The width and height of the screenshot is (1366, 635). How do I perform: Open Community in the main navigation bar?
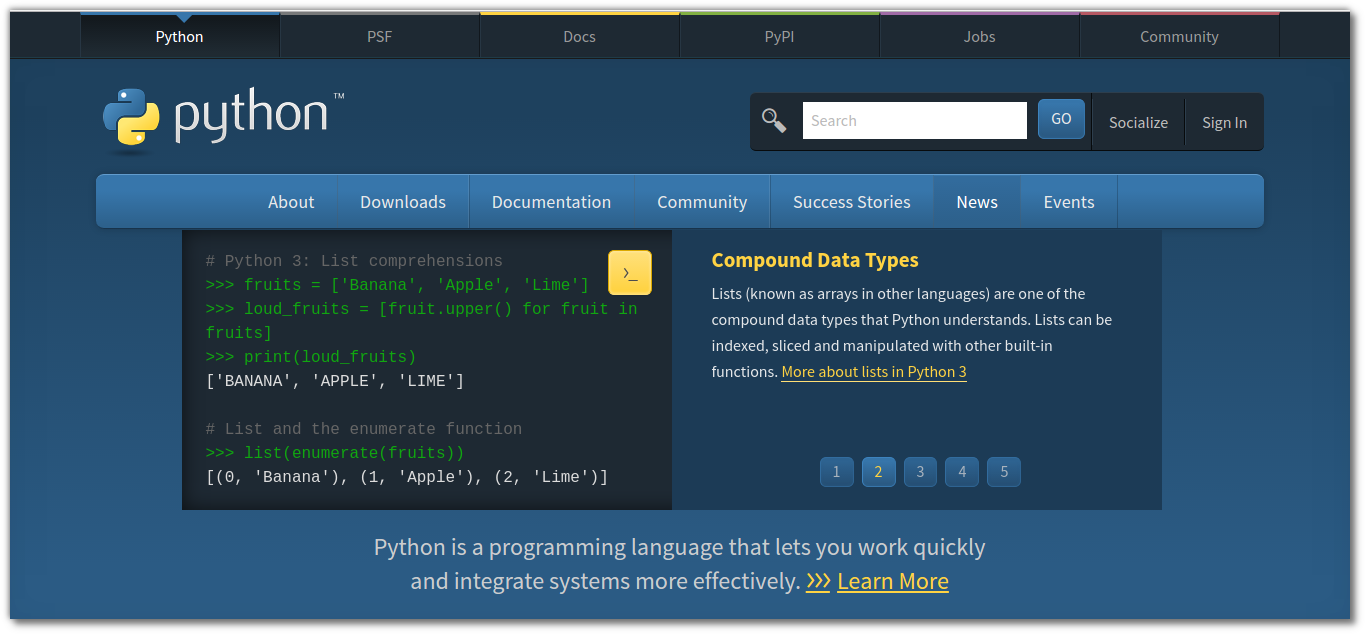[x=702, y=202]
